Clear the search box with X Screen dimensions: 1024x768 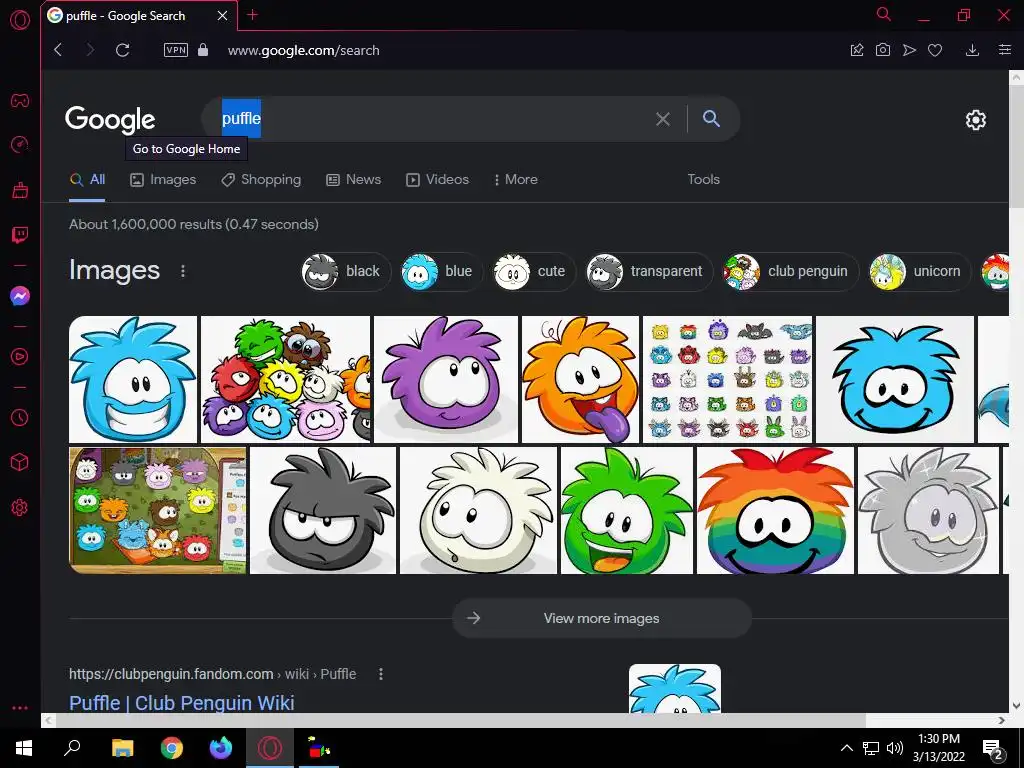point(662,119)
